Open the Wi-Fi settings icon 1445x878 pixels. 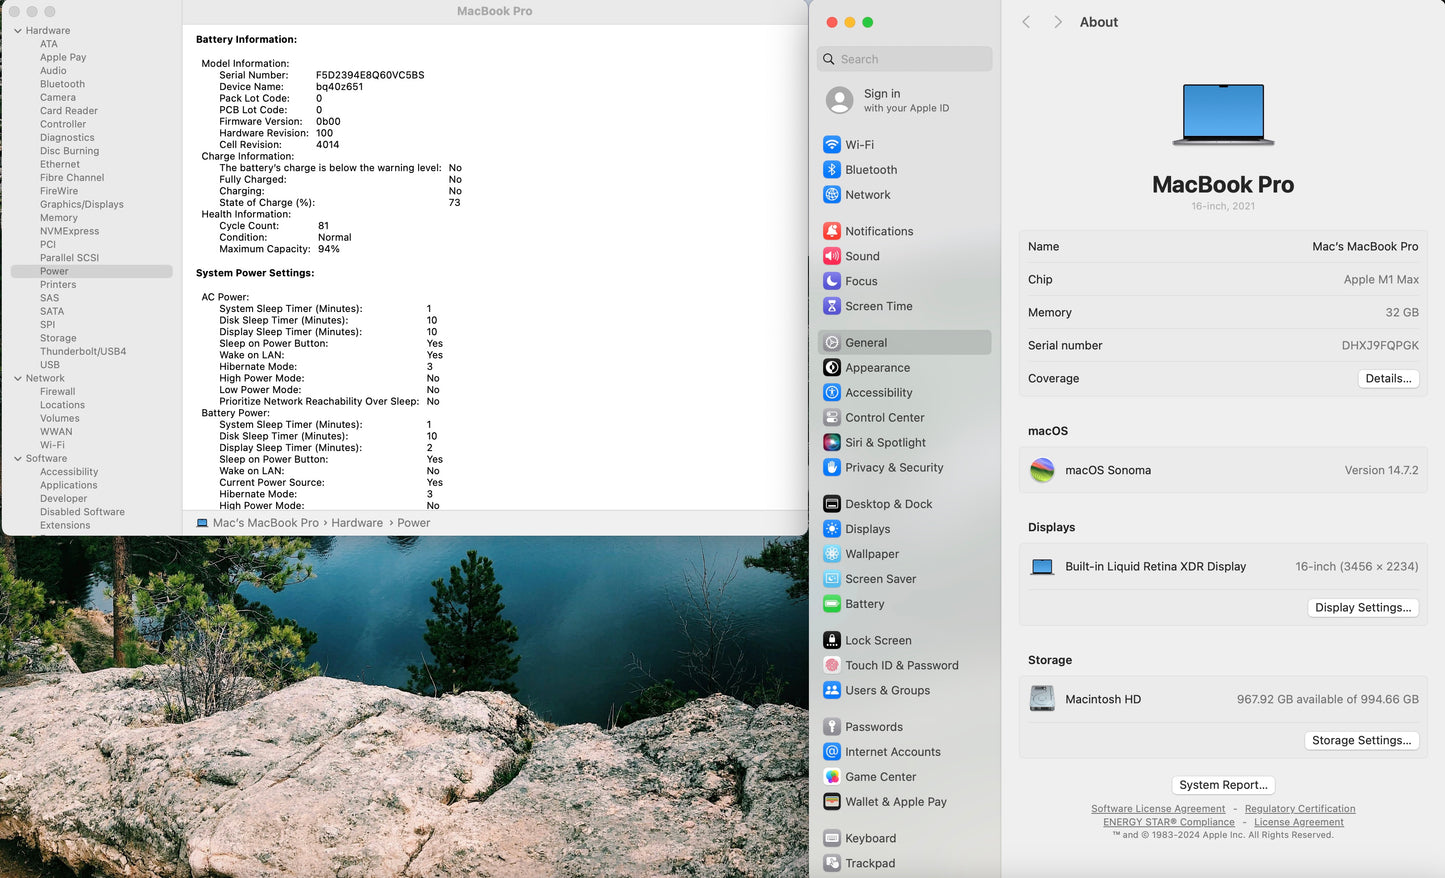831,144
